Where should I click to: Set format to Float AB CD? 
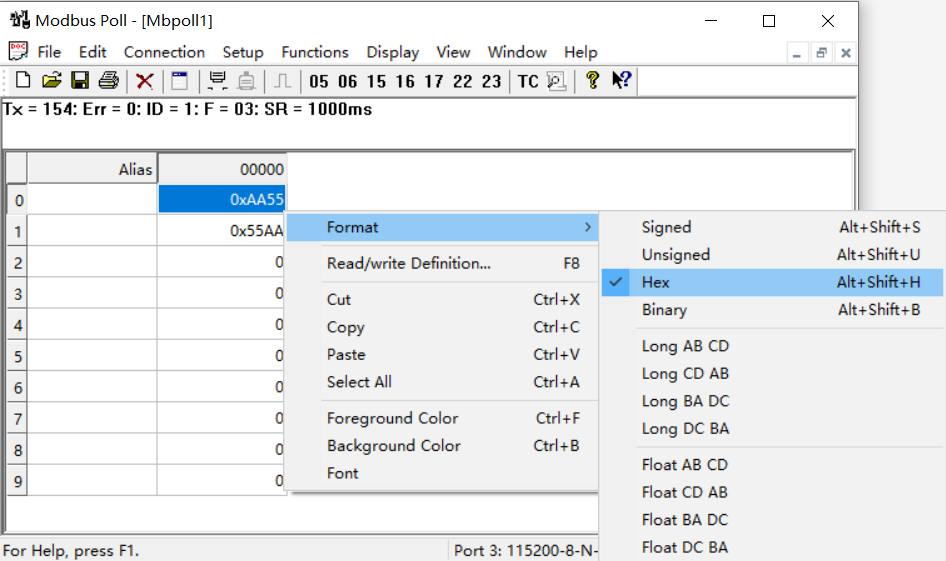(772, 465)
